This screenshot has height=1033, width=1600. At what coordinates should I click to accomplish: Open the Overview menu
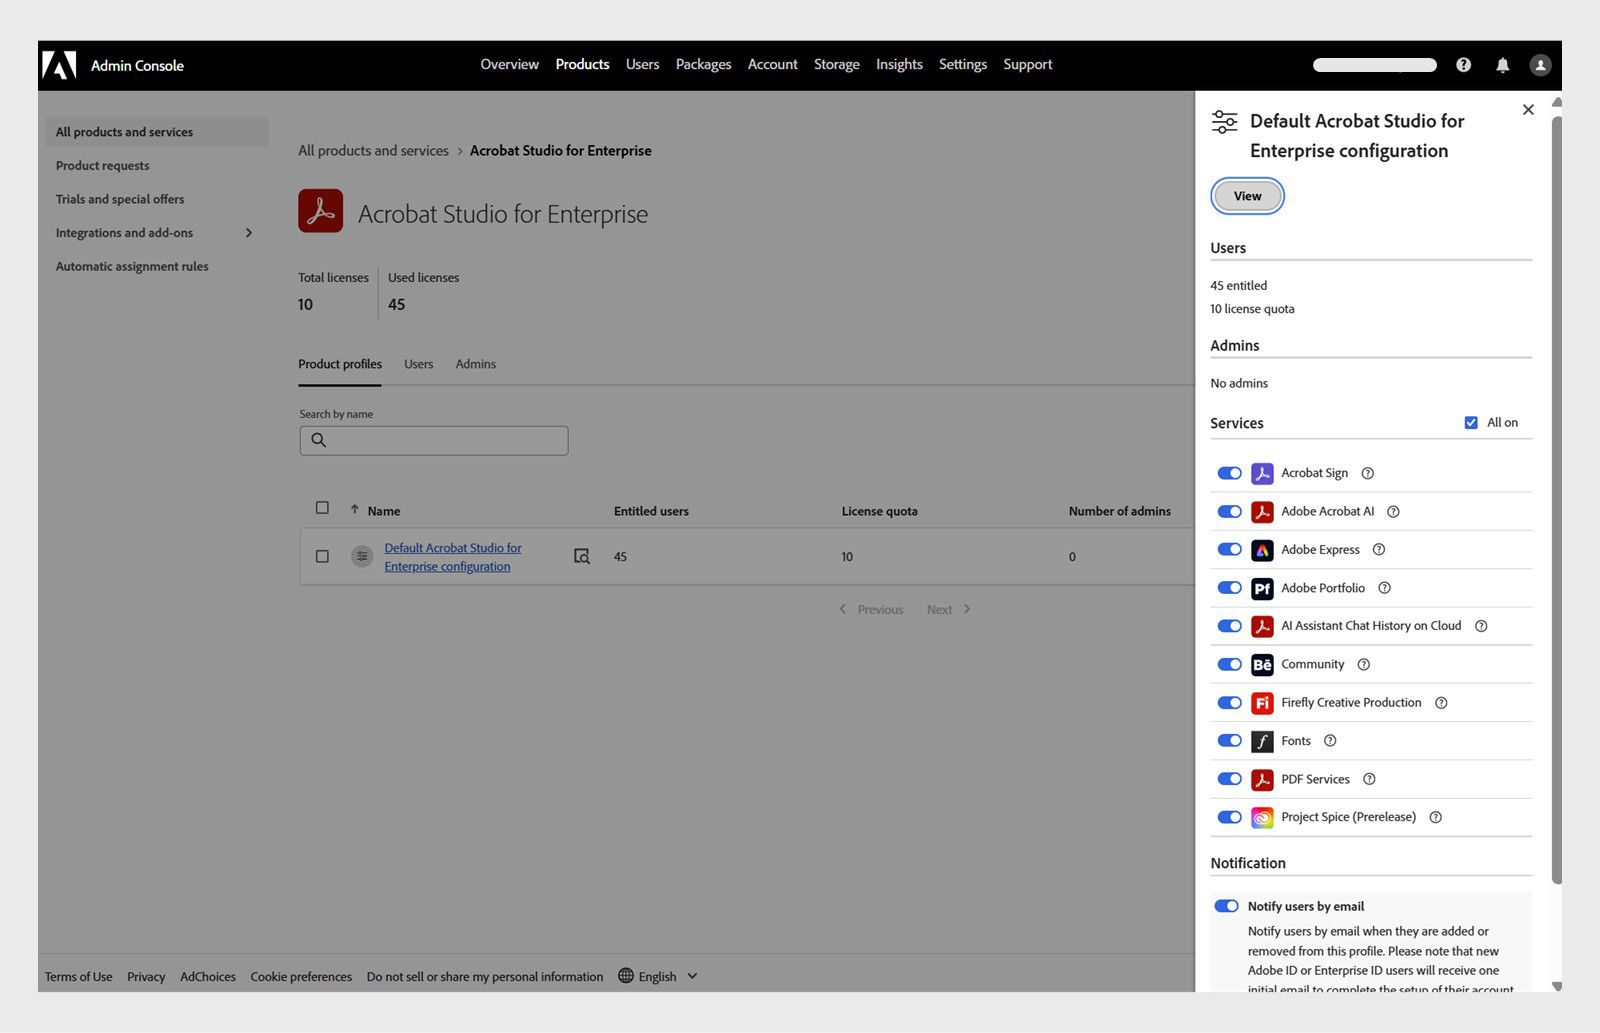(509, 64)
